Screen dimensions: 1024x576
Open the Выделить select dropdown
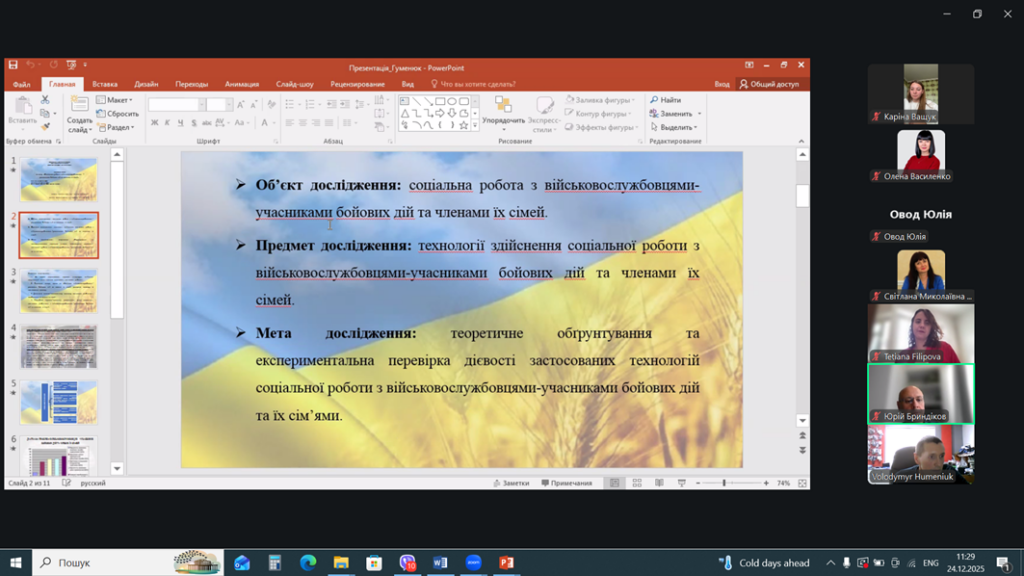(x=676, y=127)
